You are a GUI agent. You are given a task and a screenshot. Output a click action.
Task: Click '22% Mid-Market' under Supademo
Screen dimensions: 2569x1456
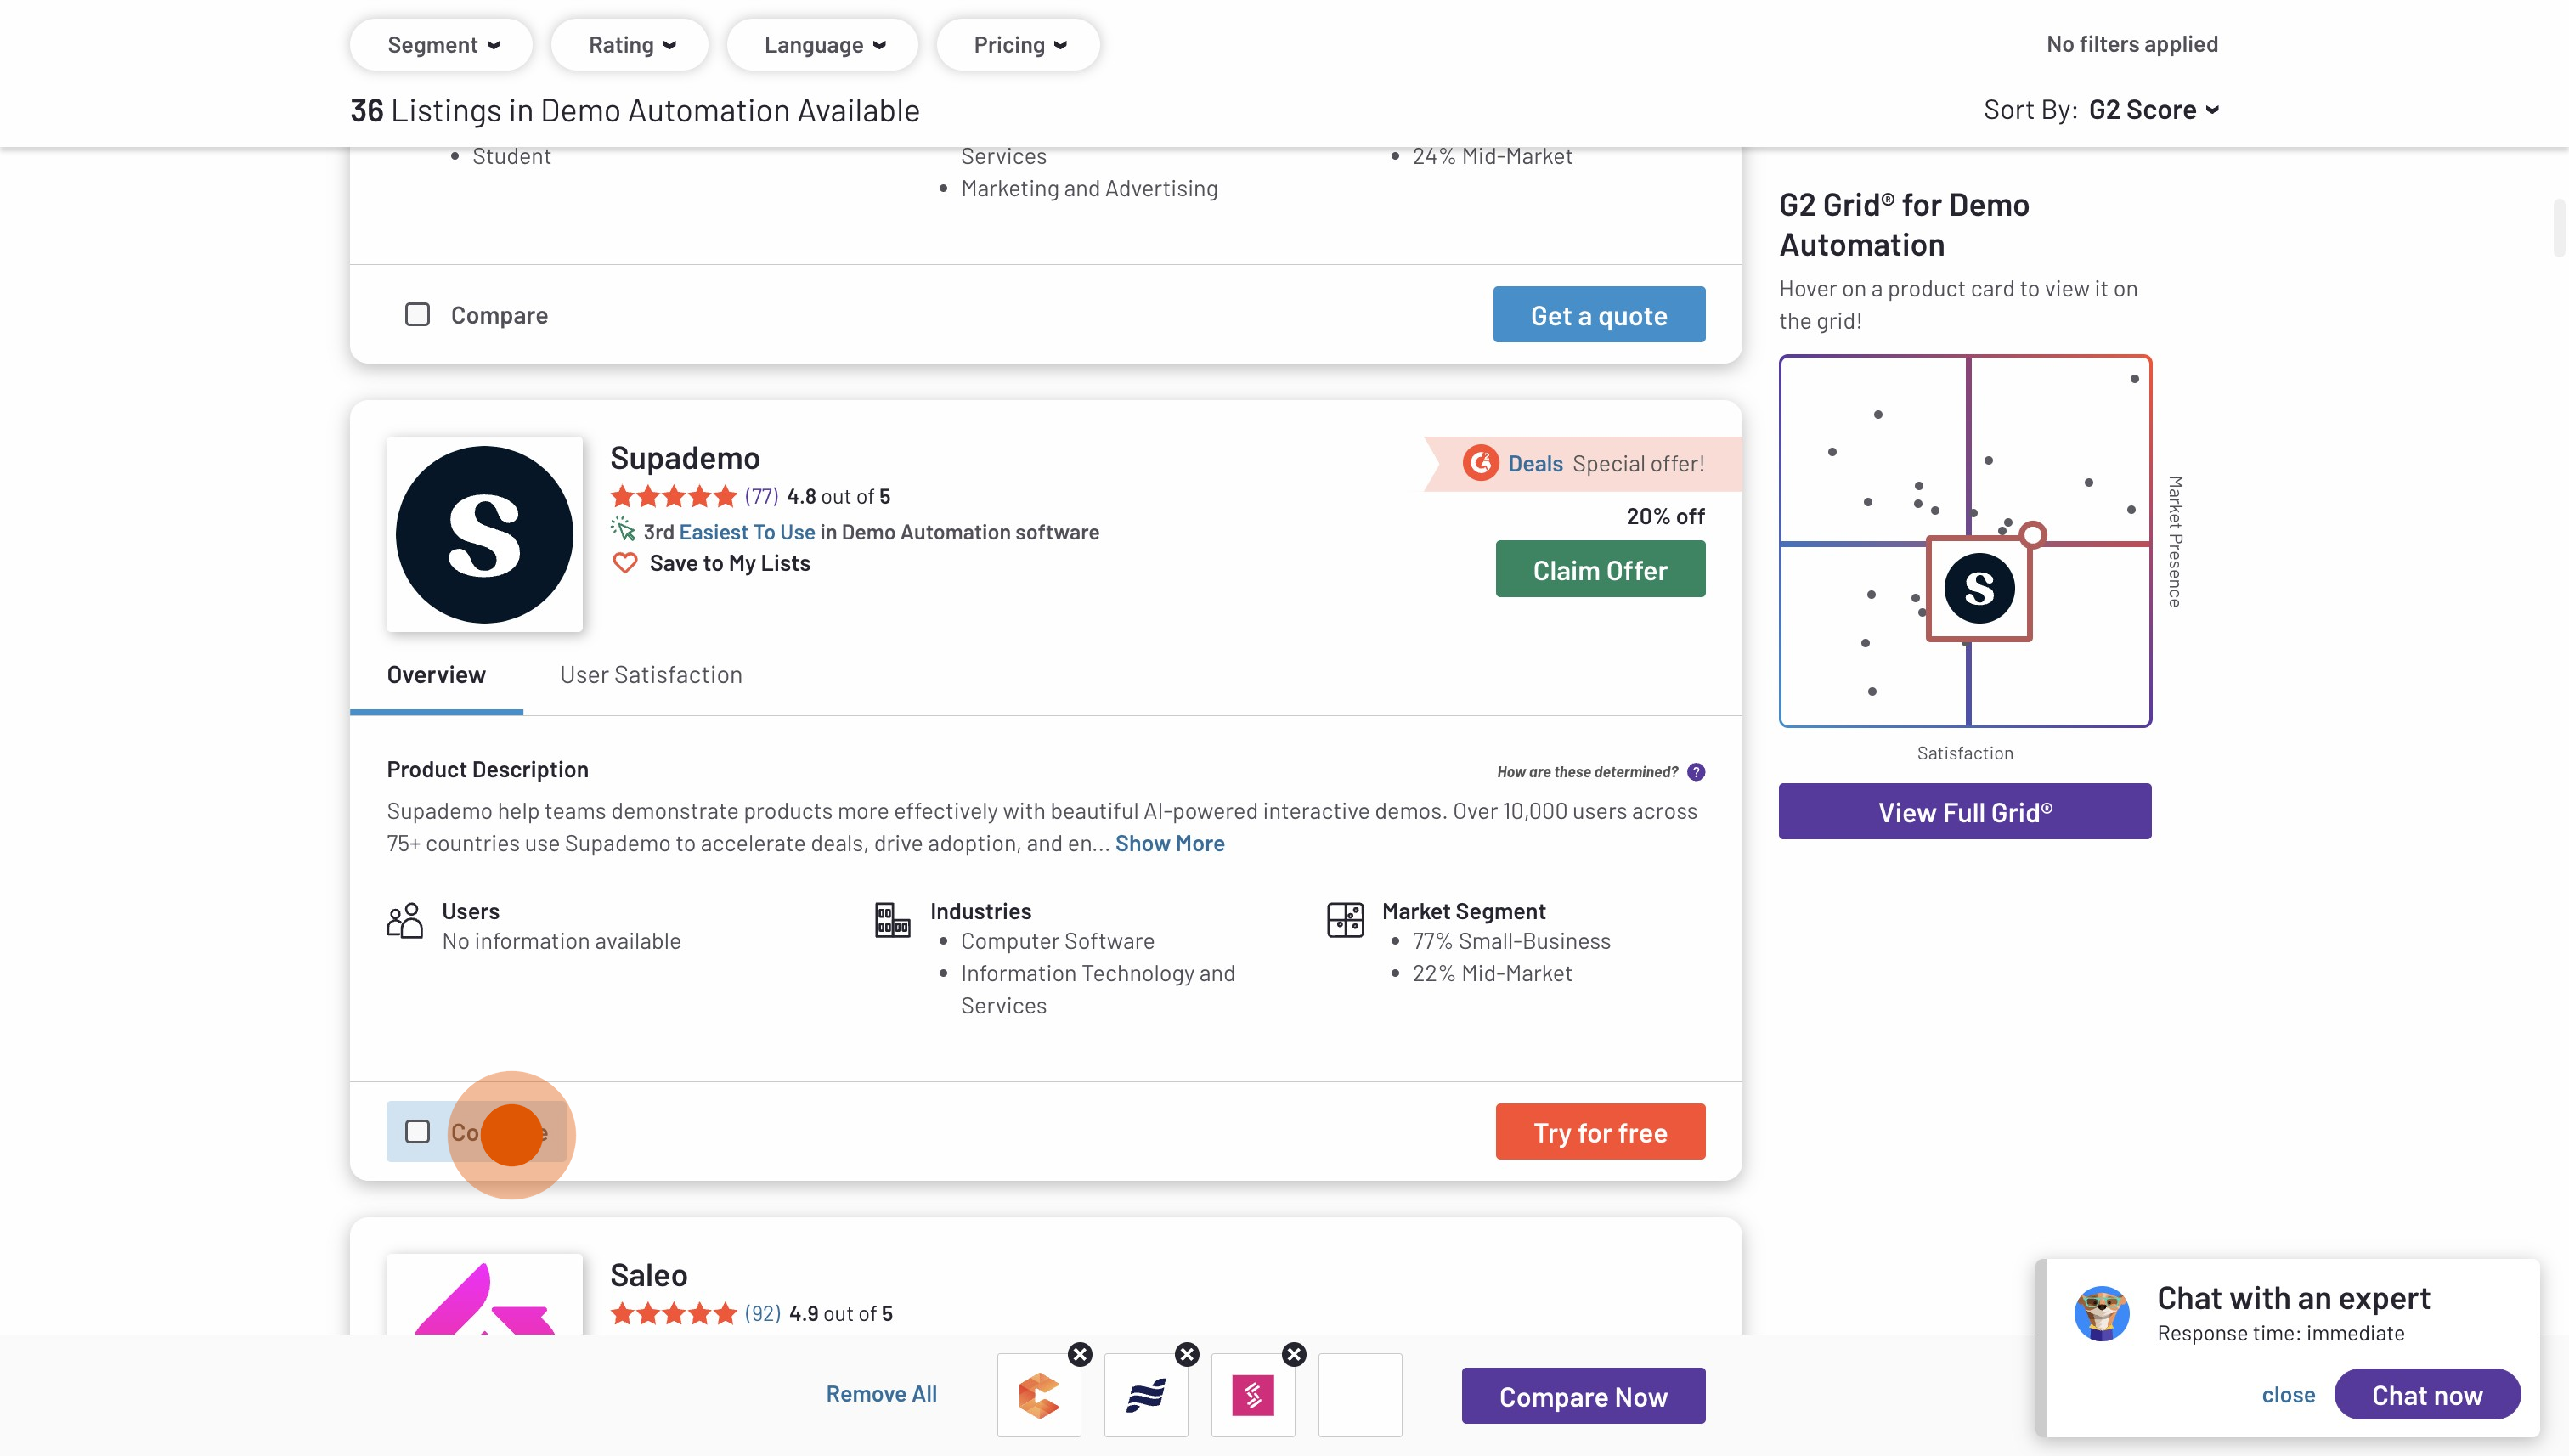(x=1491, y=973)
